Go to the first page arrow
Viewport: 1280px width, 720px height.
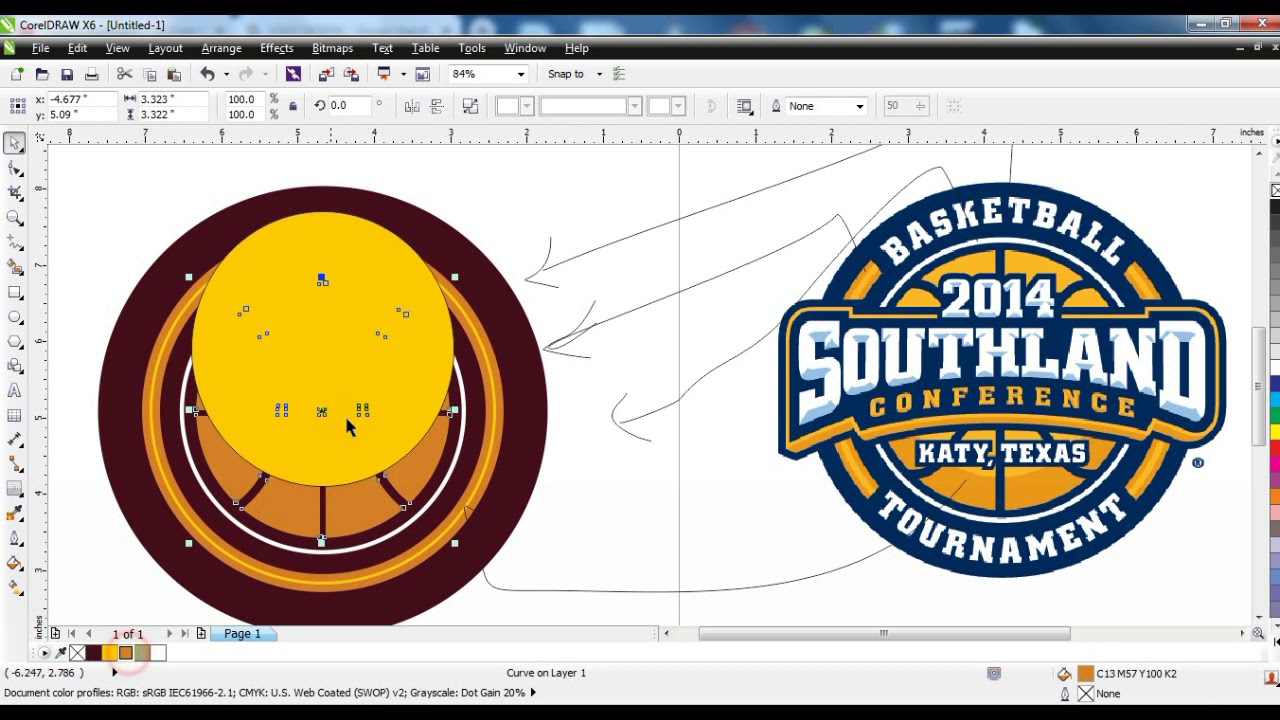click(72, 634)
